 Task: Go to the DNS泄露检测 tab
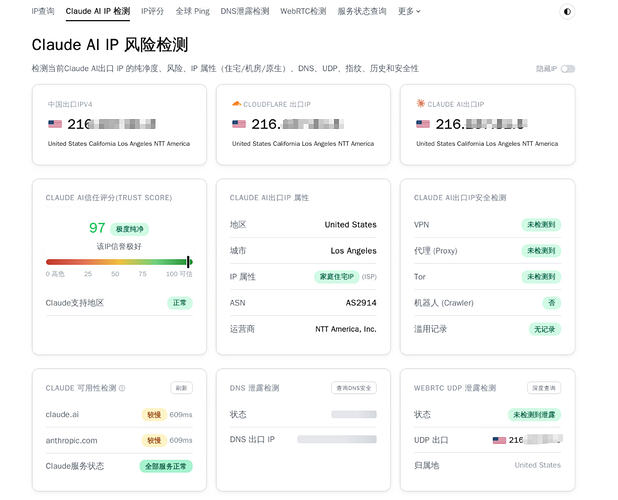[x=245, y=11]
